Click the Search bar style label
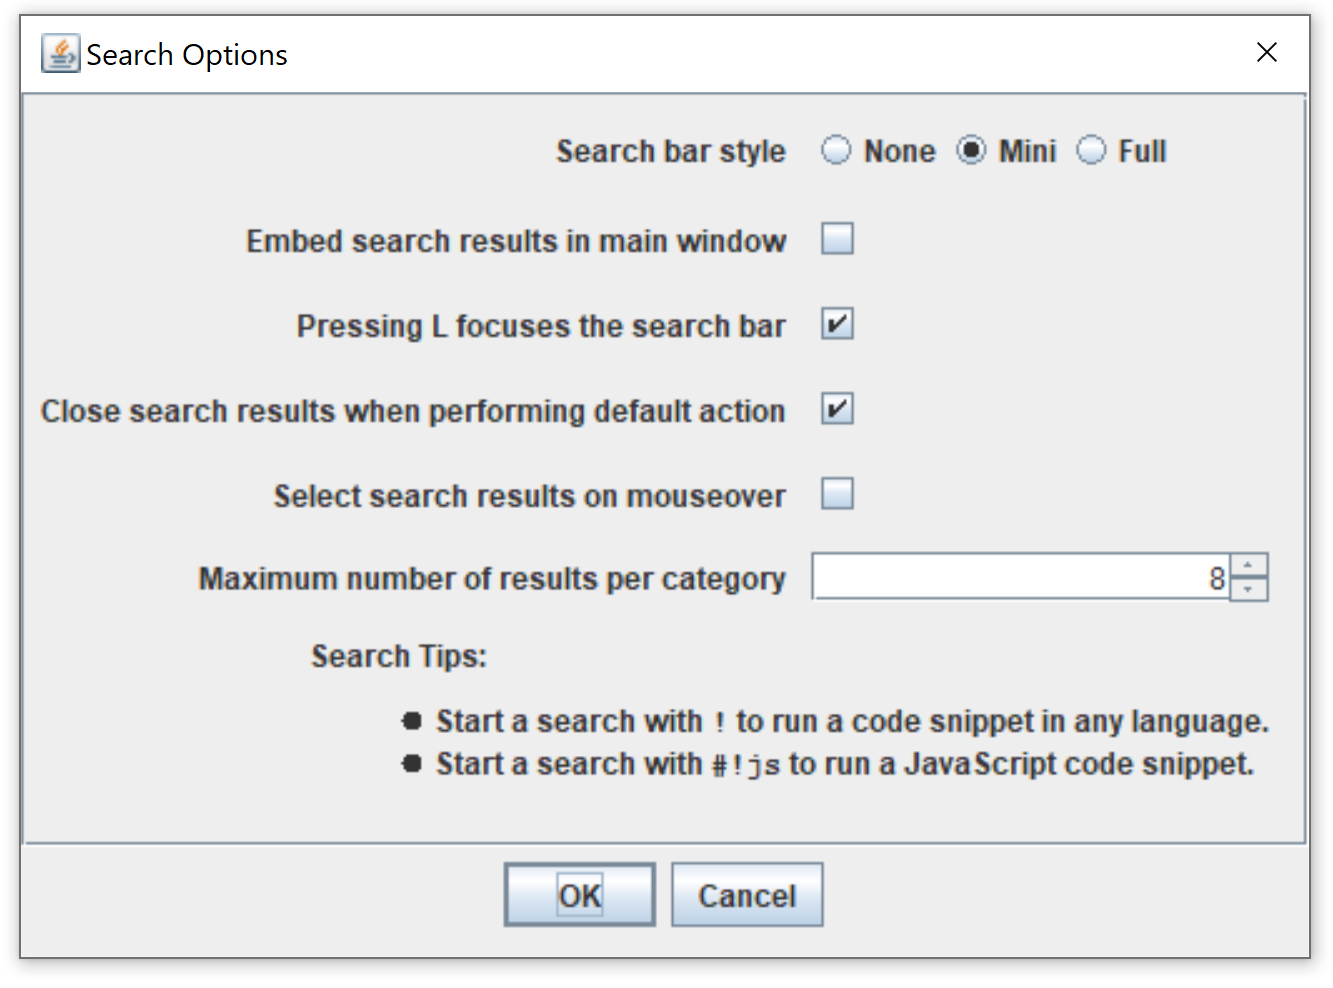The image size is (1333, 988). point(671,150)
